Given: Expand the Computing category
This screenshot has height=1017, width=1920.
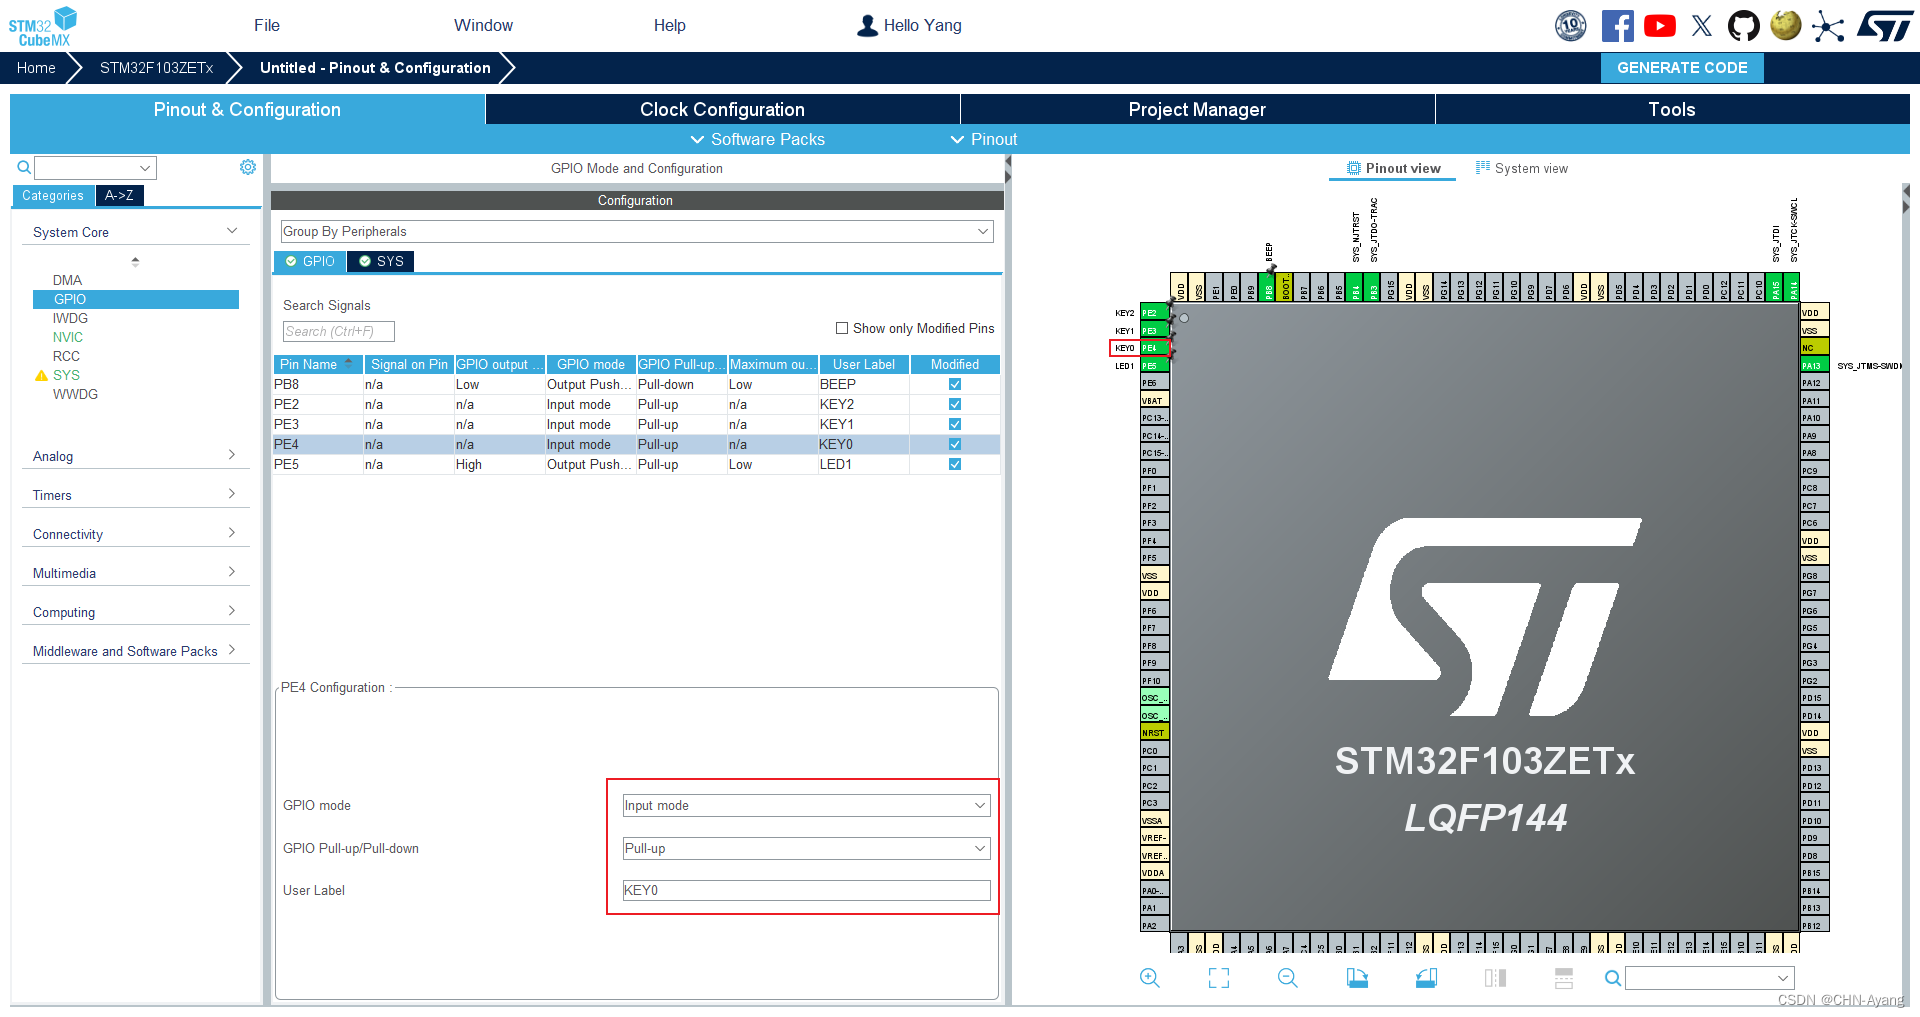Looking at the screenshot, I should [135, 612].
